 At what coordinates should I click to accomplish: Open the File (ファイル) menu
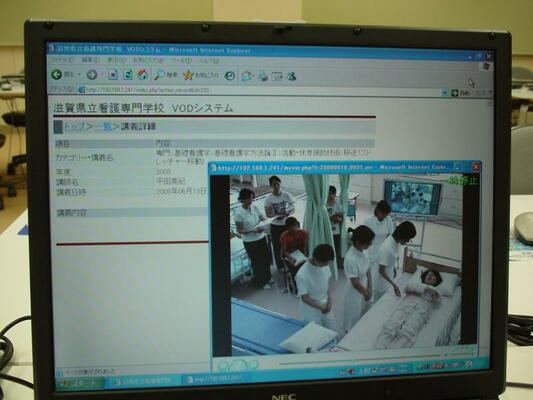tap(62, 60)
